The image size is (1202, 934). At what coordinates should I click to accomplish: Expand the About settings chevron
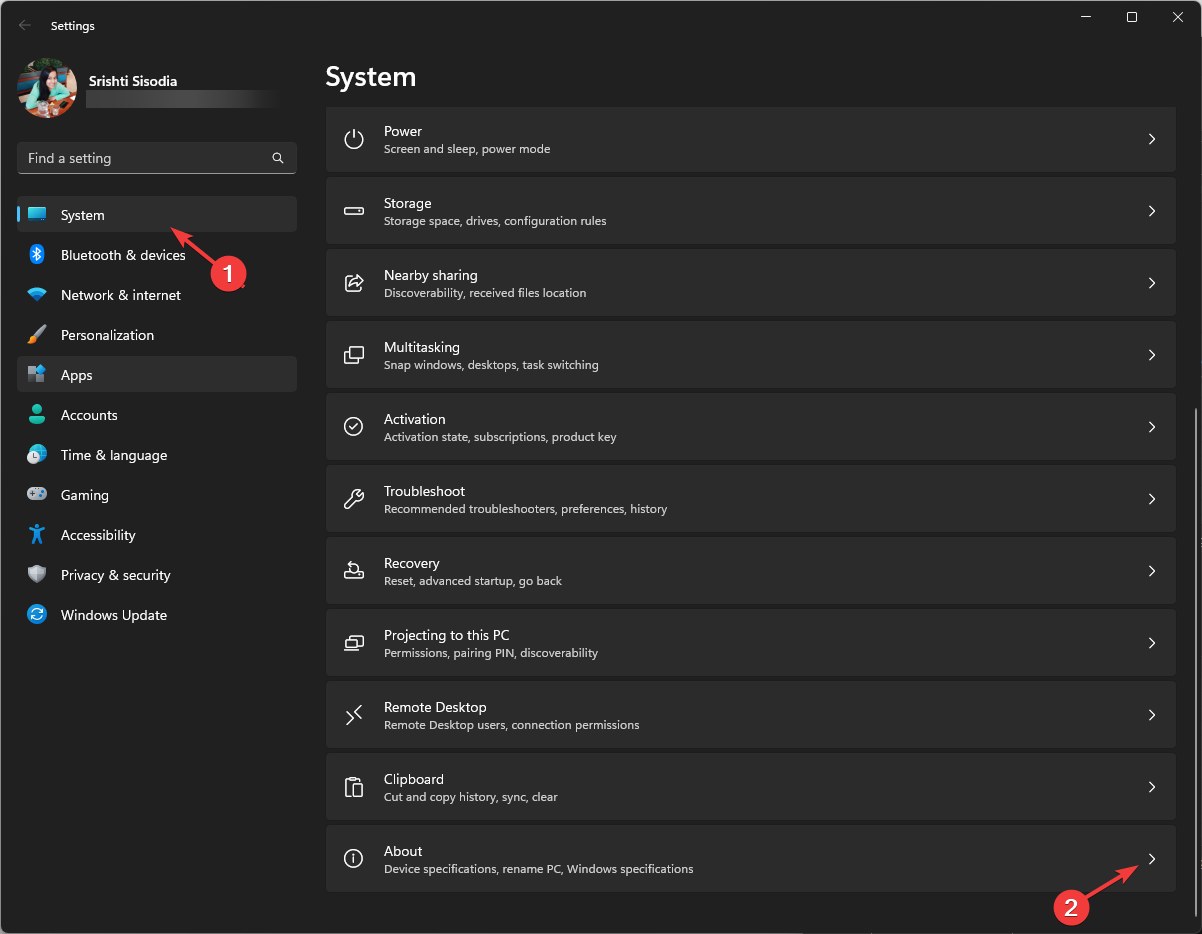coord(1152,859)
